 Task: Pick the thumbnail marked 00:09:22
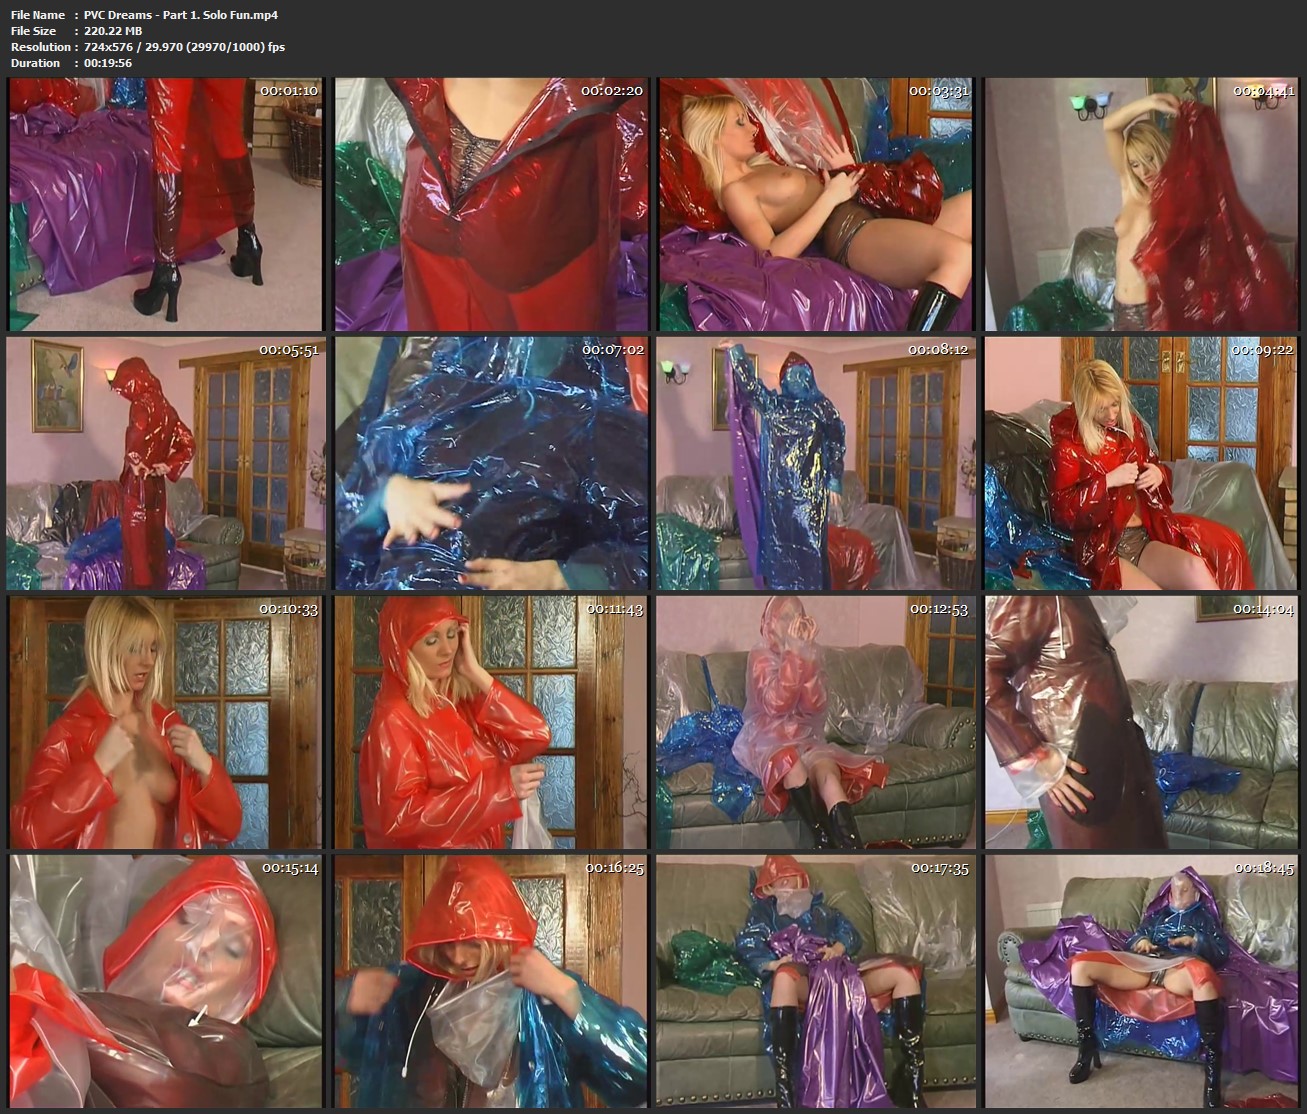click(x=1142, y=464)
